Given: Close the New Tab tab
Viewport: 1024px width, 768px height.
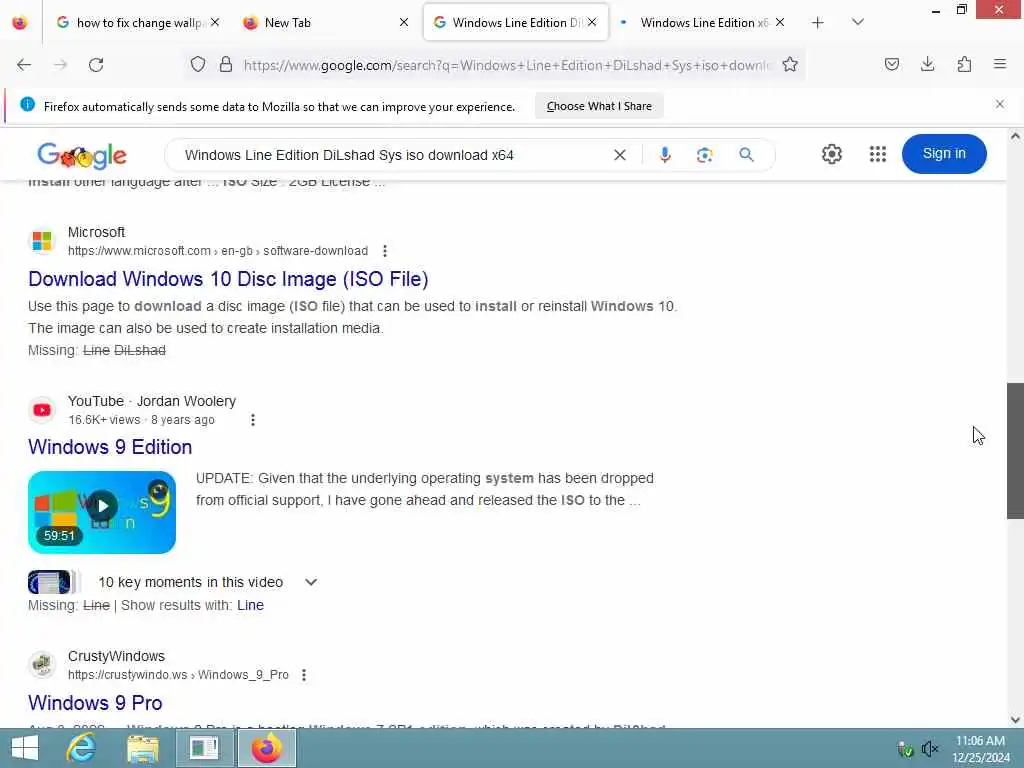Looking at the screenshot, I should point(404,22).
